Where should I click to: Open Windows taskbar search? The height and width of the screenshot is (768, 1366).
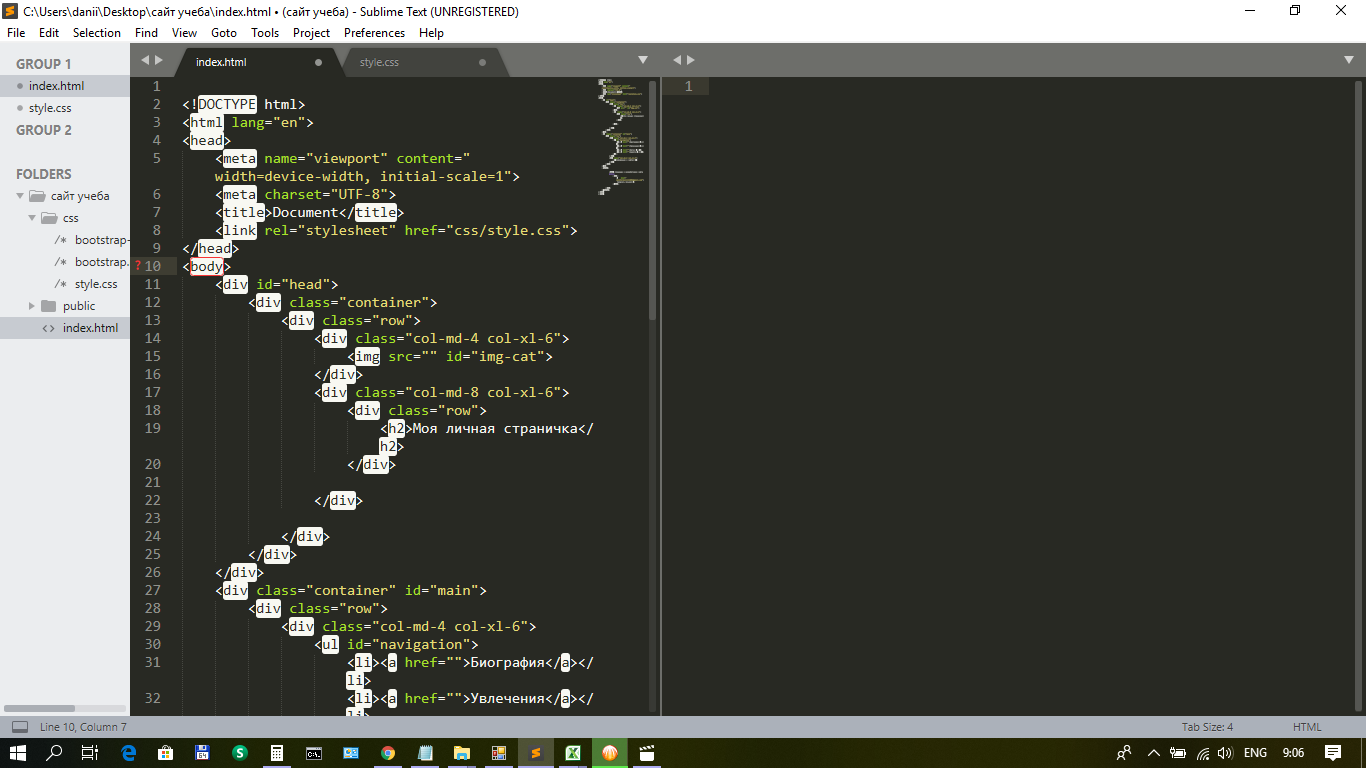(55, 753)
